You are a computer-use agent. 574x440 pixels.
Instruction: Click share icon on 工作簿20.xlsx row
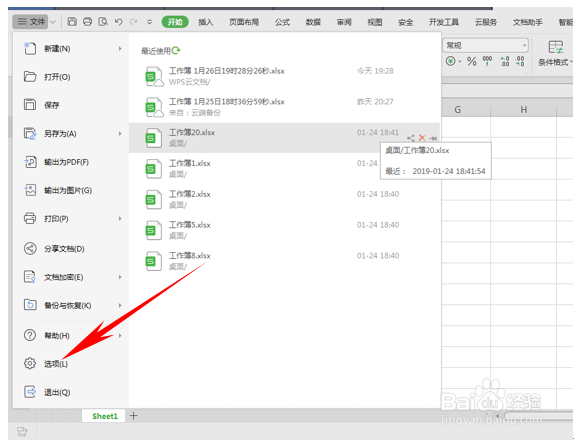pyautogui.click(x=411, y=138)
